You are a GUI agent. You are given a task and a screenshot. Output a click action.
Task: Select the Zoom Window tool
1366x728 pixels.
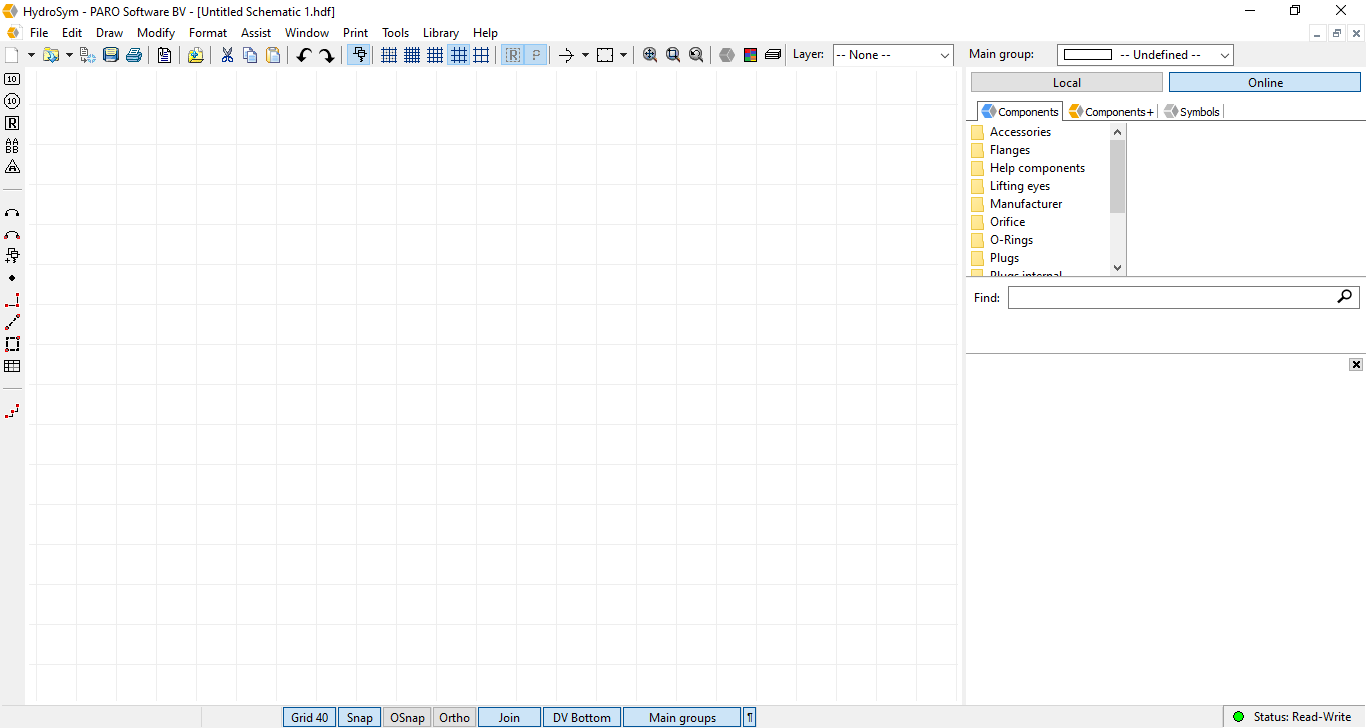[x=673, y=55]
